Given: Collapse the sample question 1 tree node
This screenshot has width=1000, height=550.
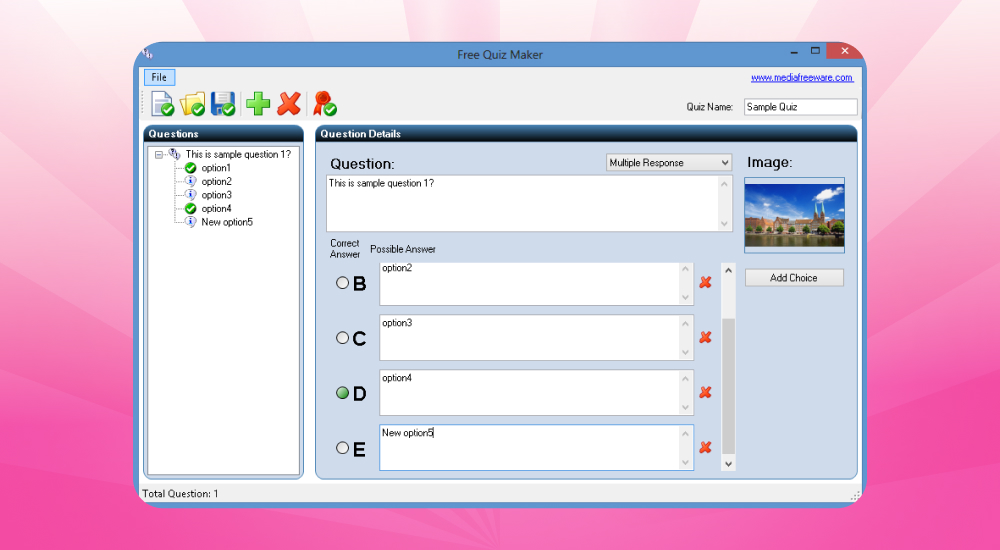Looking at the screenshot, I should point(159,154).
